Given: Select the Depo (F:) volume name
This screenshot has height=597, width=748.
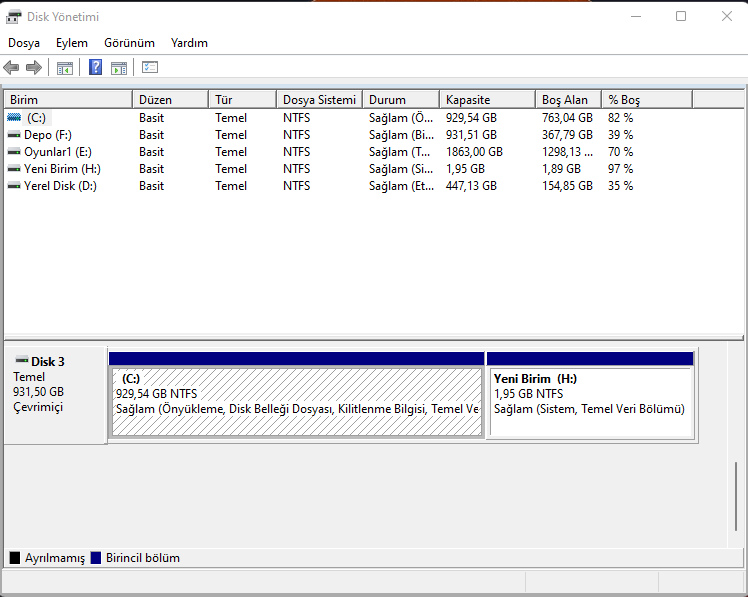Looking at the screenshot, I should pos(48,135).
